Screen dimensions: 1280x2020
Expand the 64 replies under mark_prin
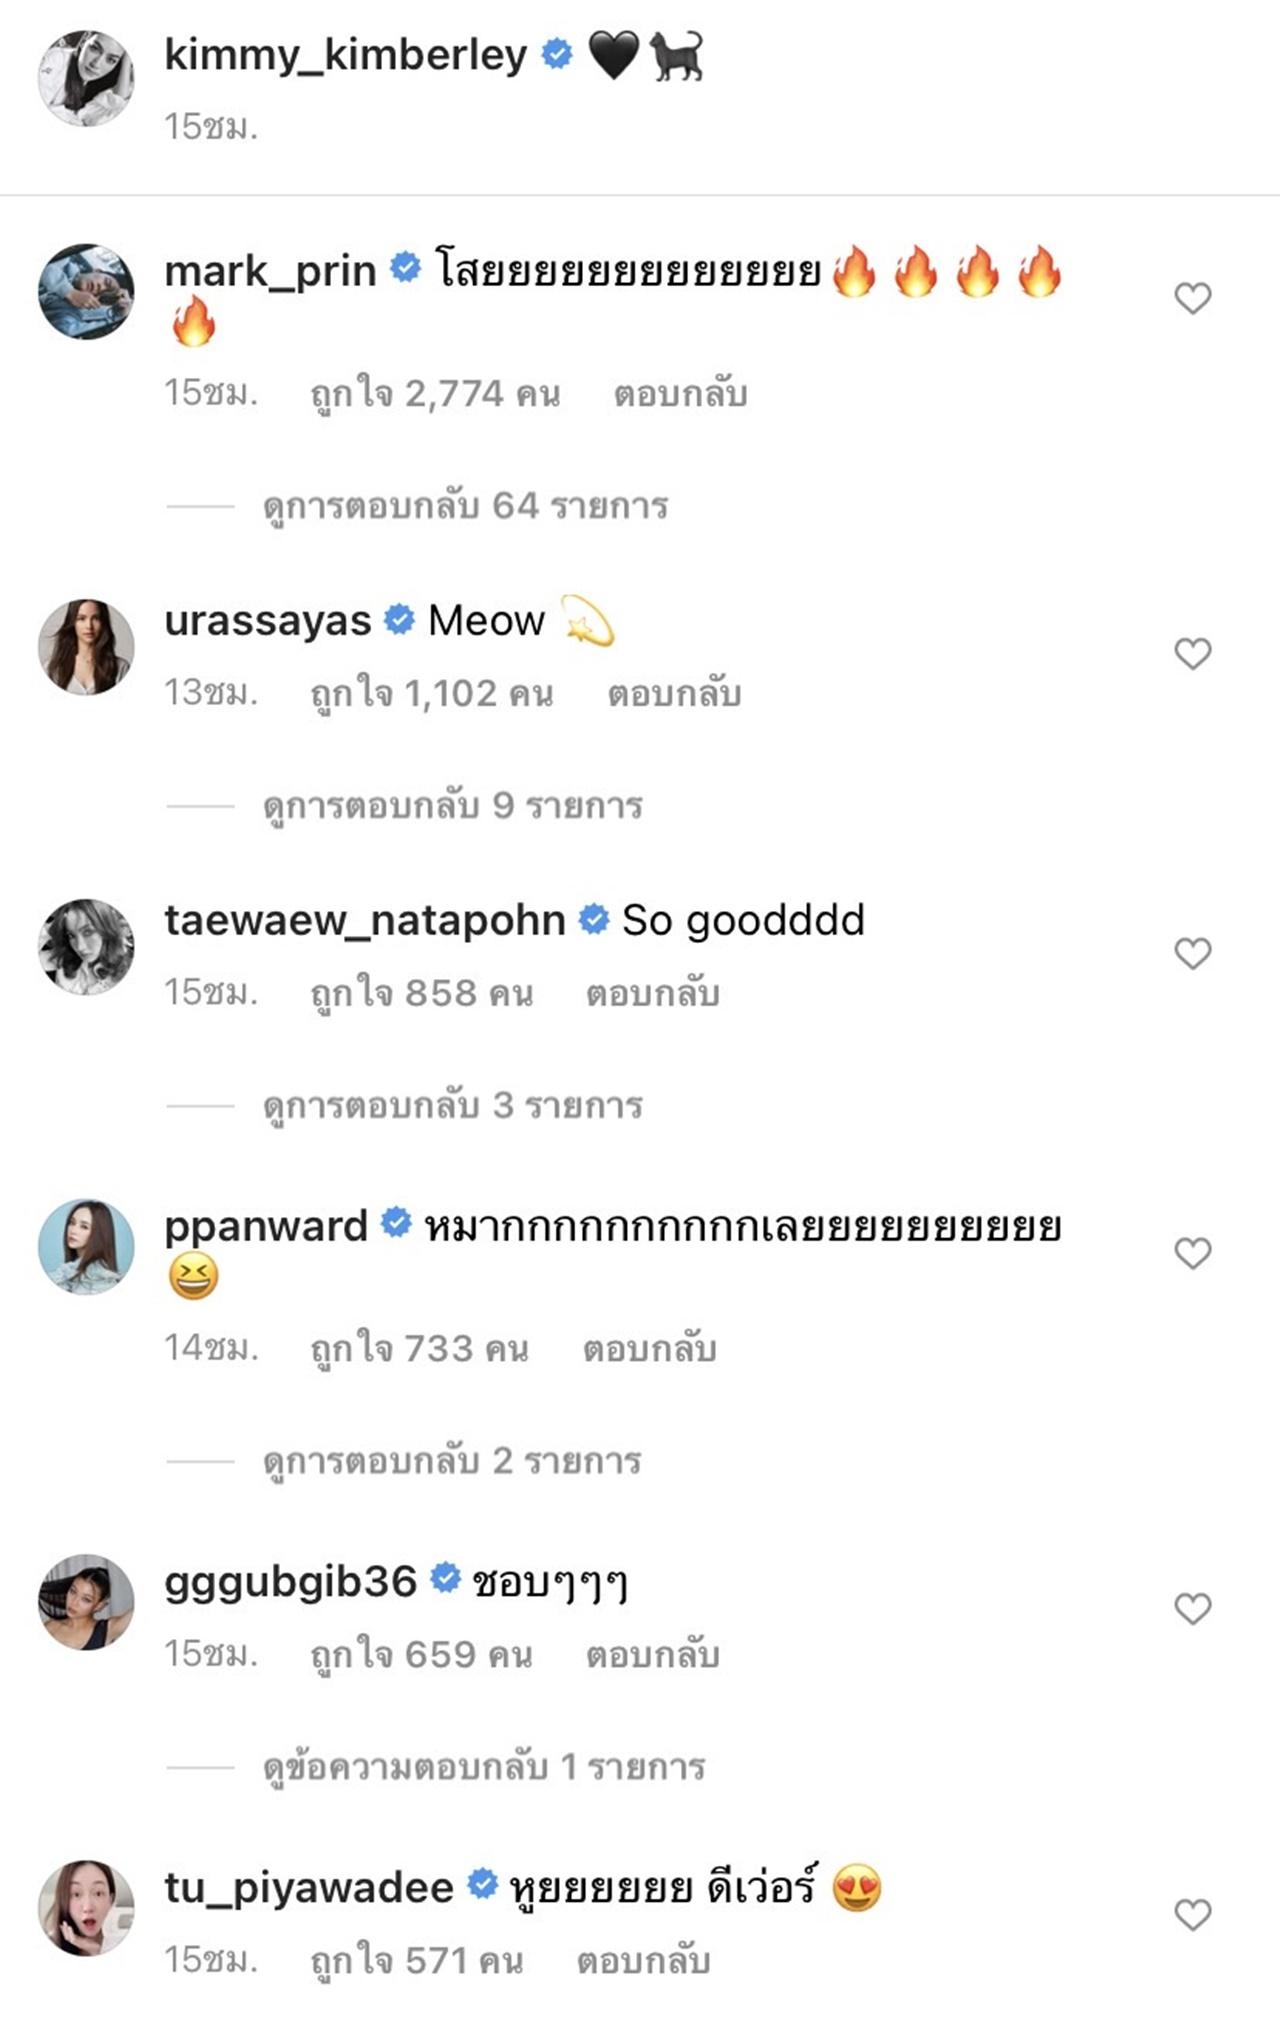click(465, 506)
